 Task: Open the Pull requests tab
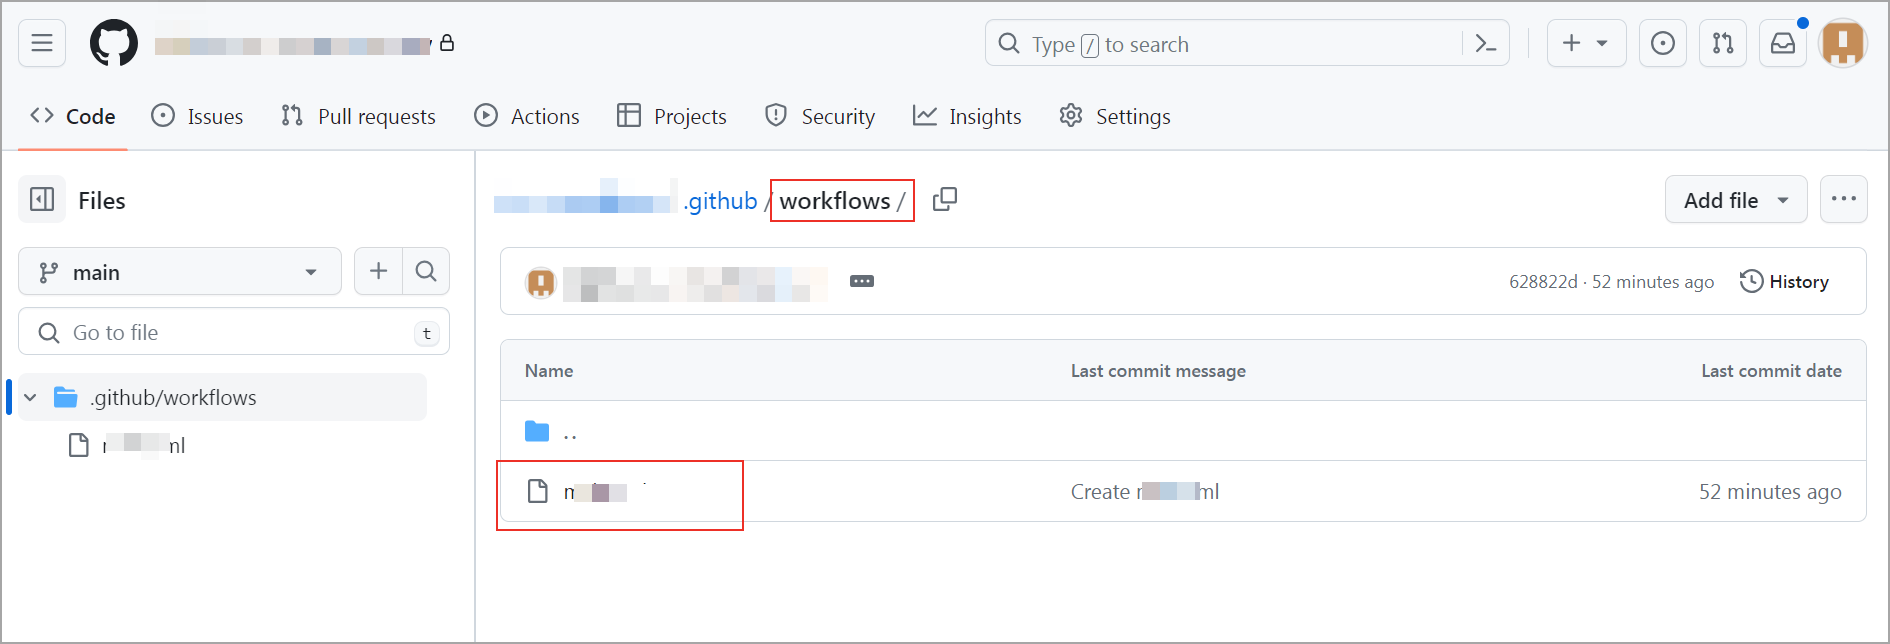pos(358,116)
